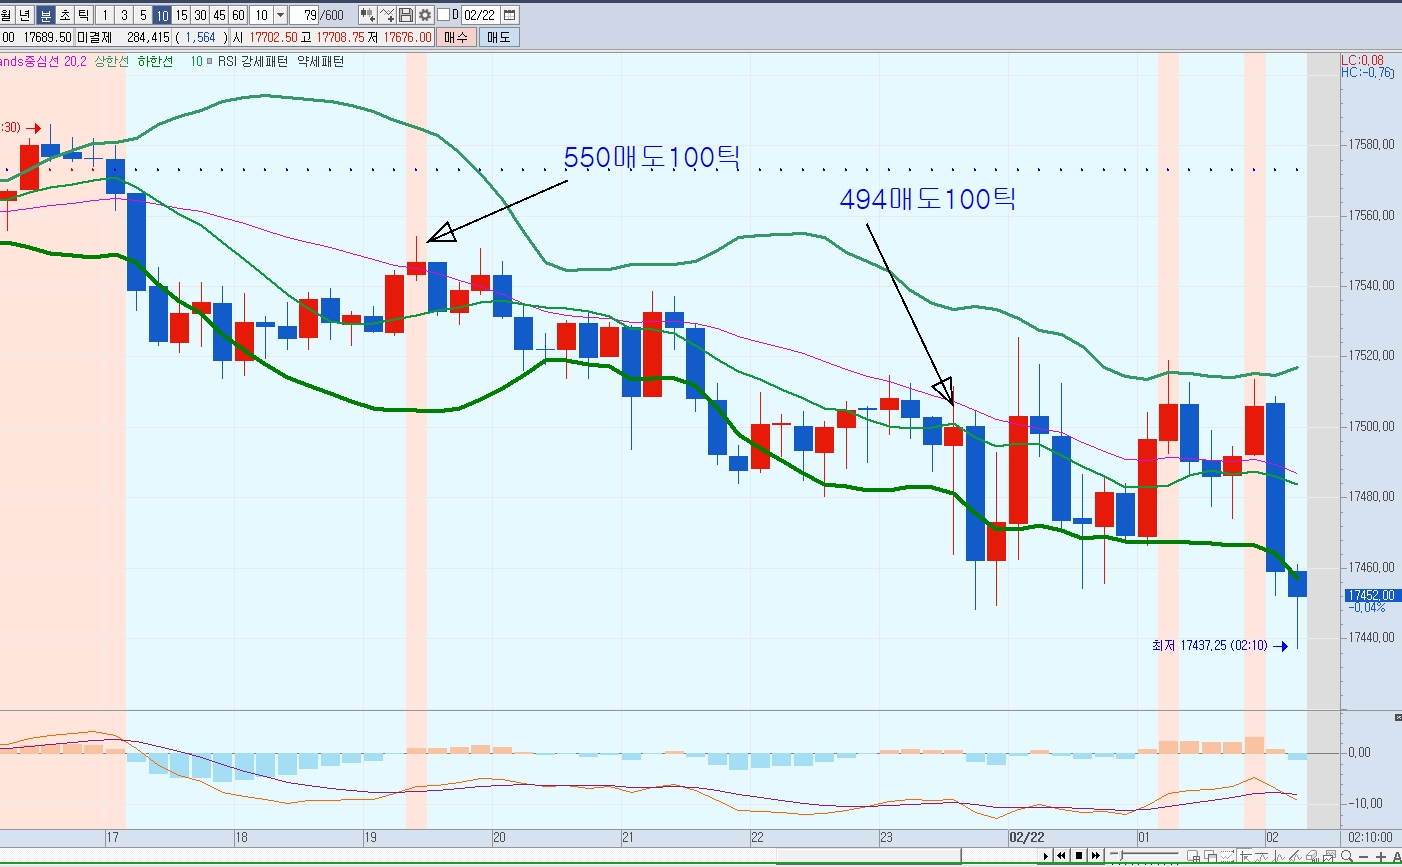1402x867 pixels.
Task: Click the overlapping windows icon
Action: click(x=1210, y=856)
